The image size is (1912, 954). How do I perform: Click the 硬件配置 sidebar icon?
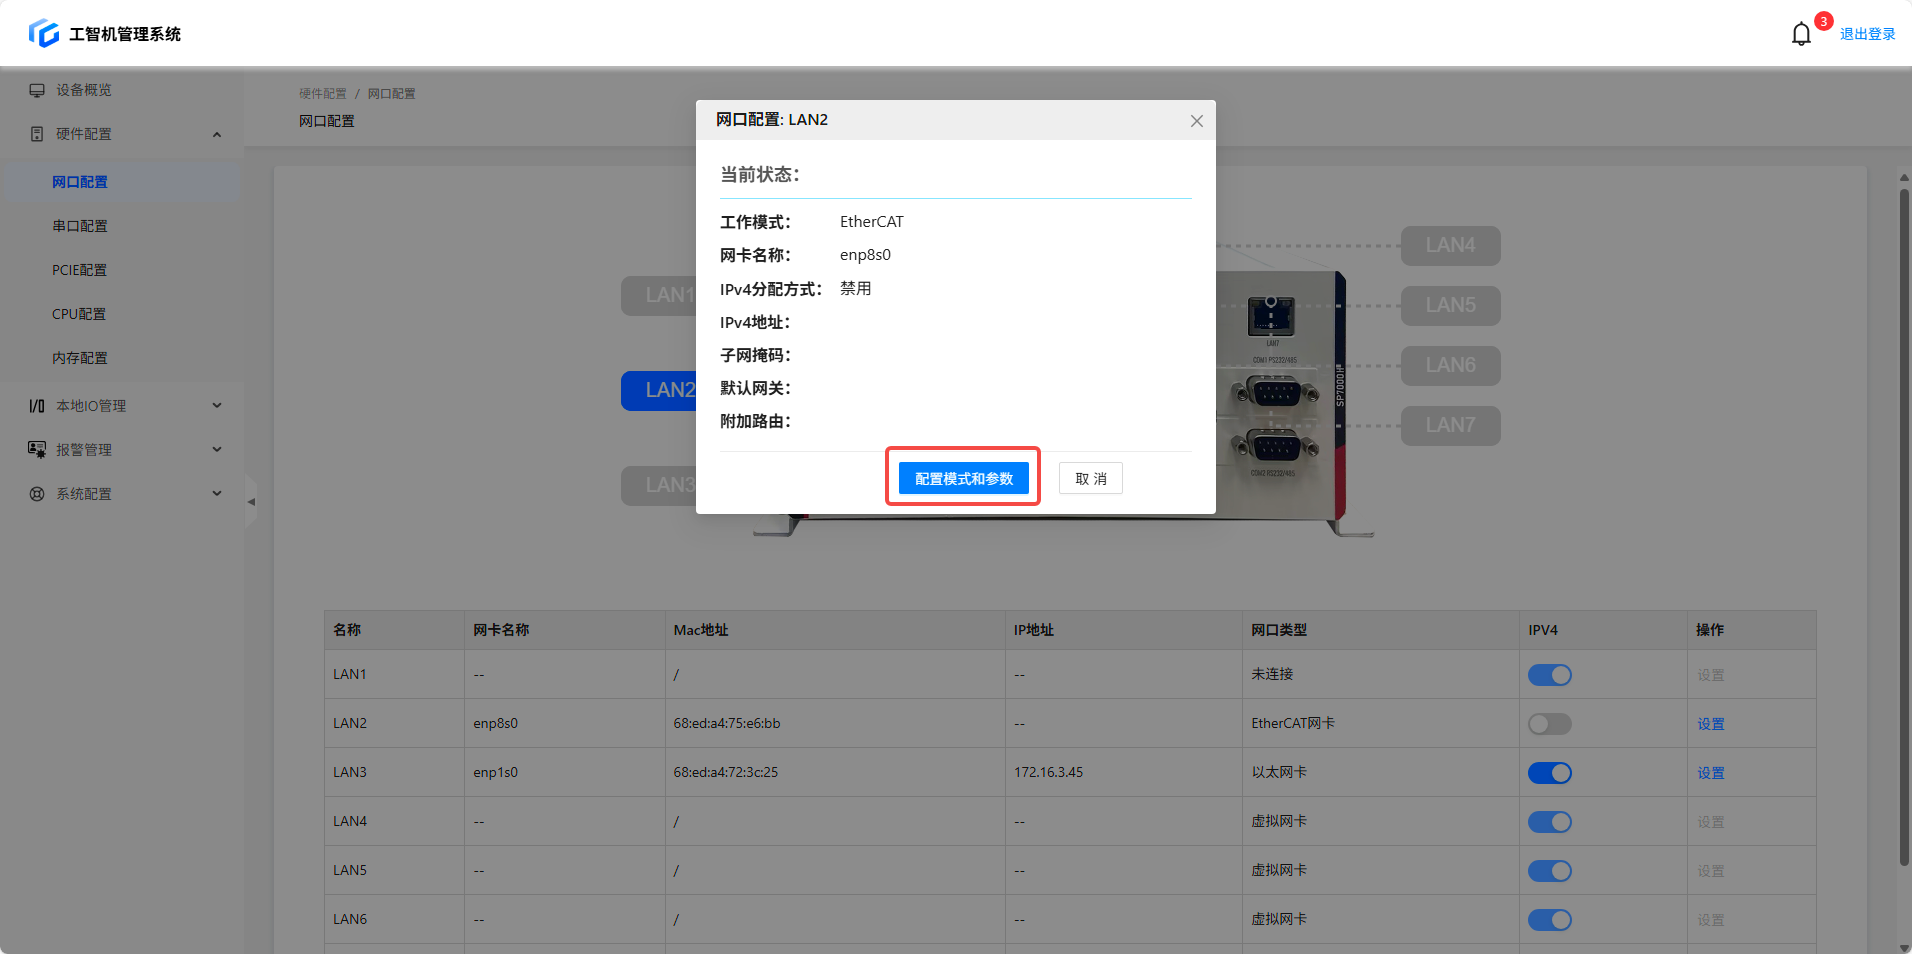(37, 134)
